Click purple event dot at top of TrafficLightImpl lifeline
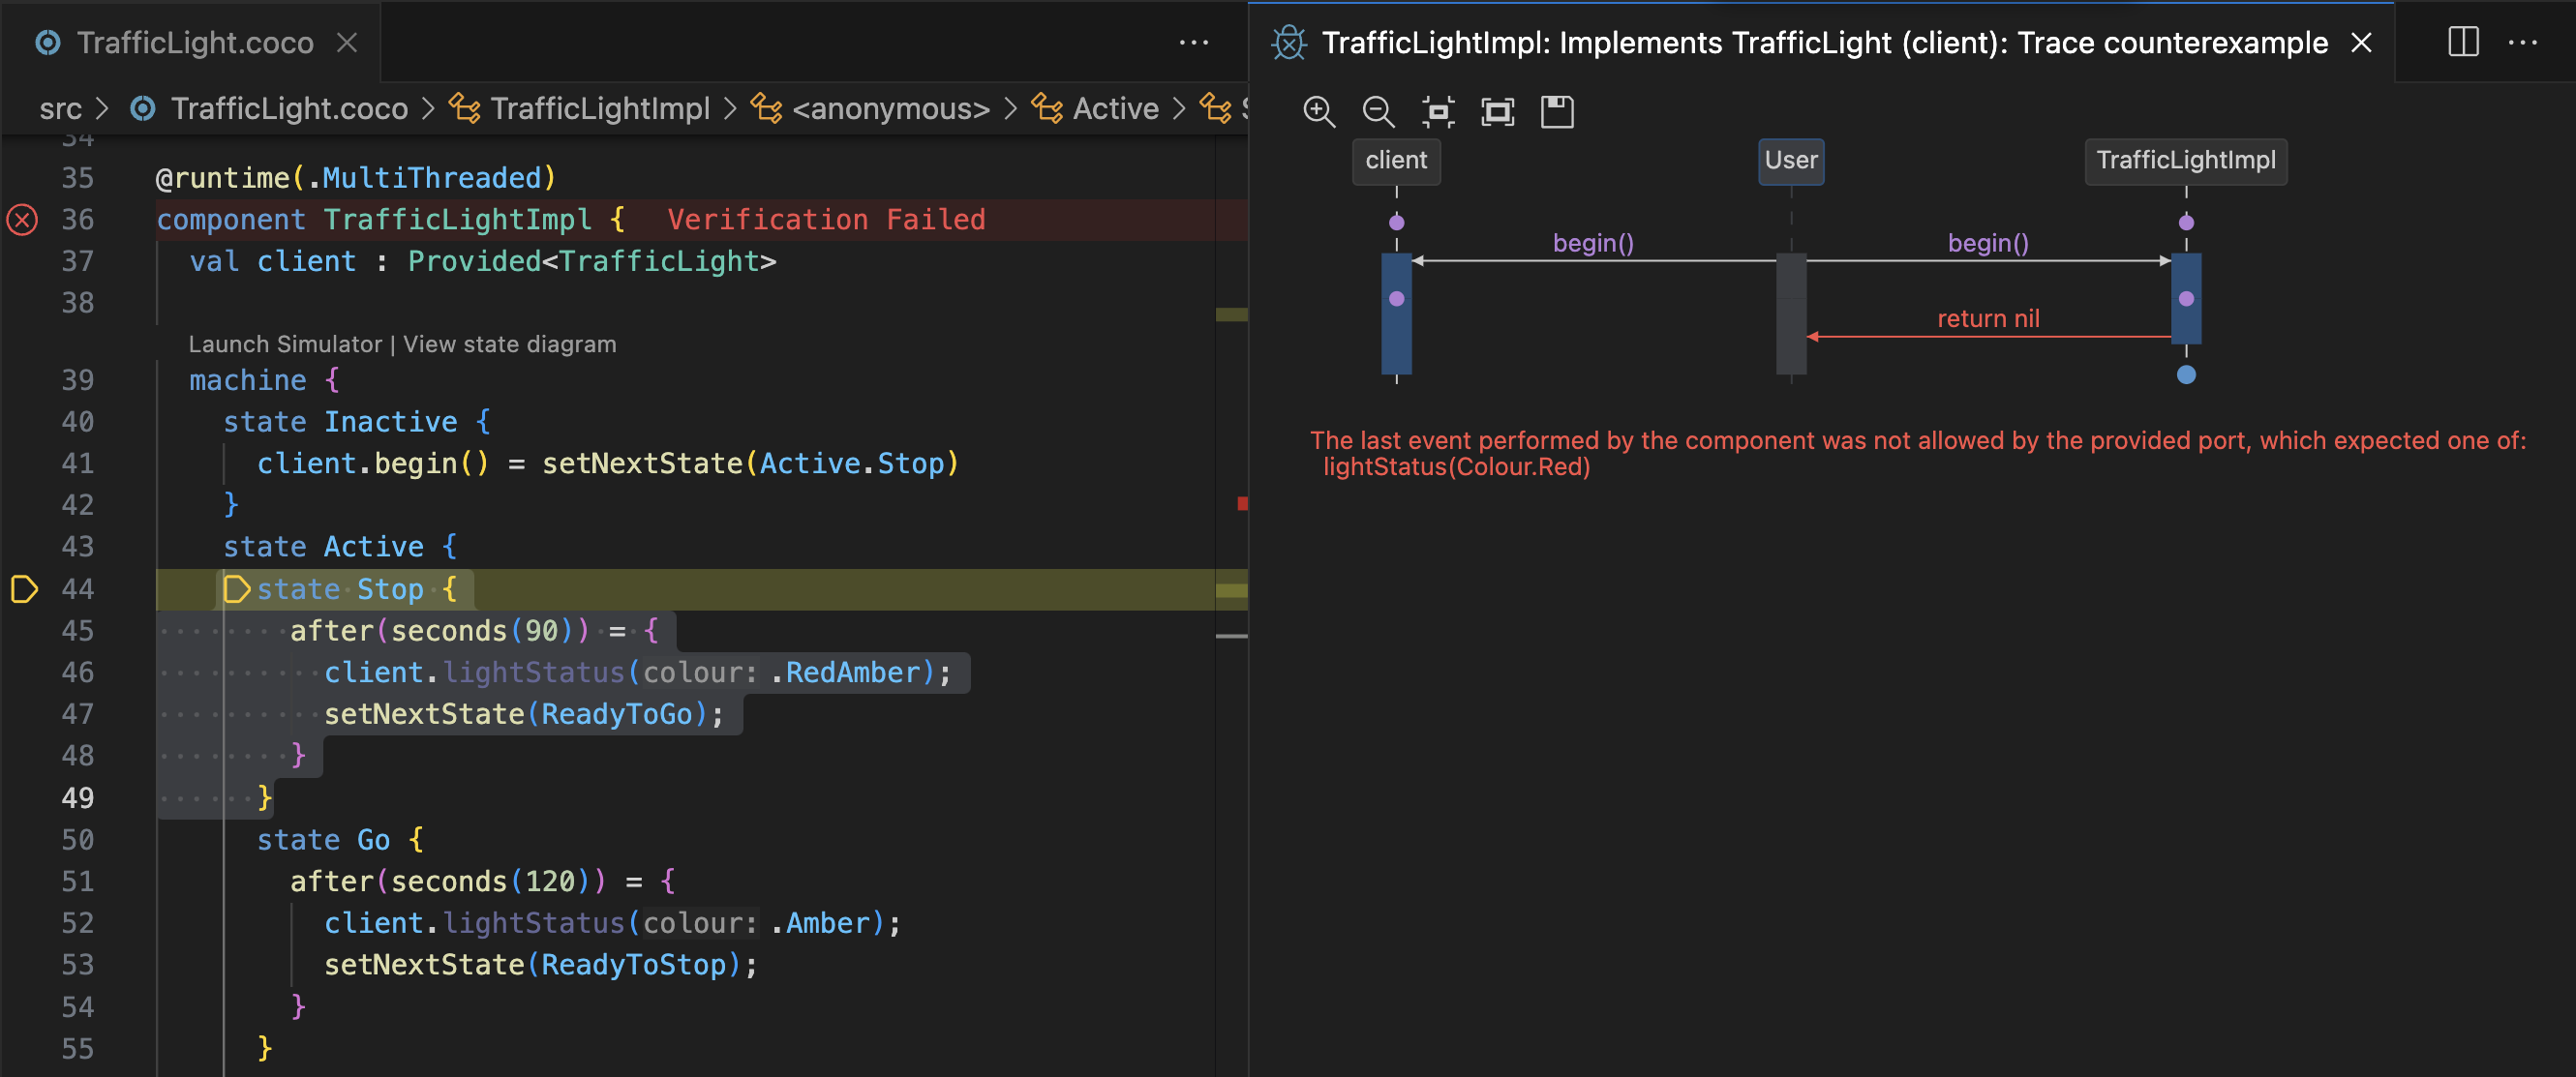2576x1077 pixels. 2186,222
